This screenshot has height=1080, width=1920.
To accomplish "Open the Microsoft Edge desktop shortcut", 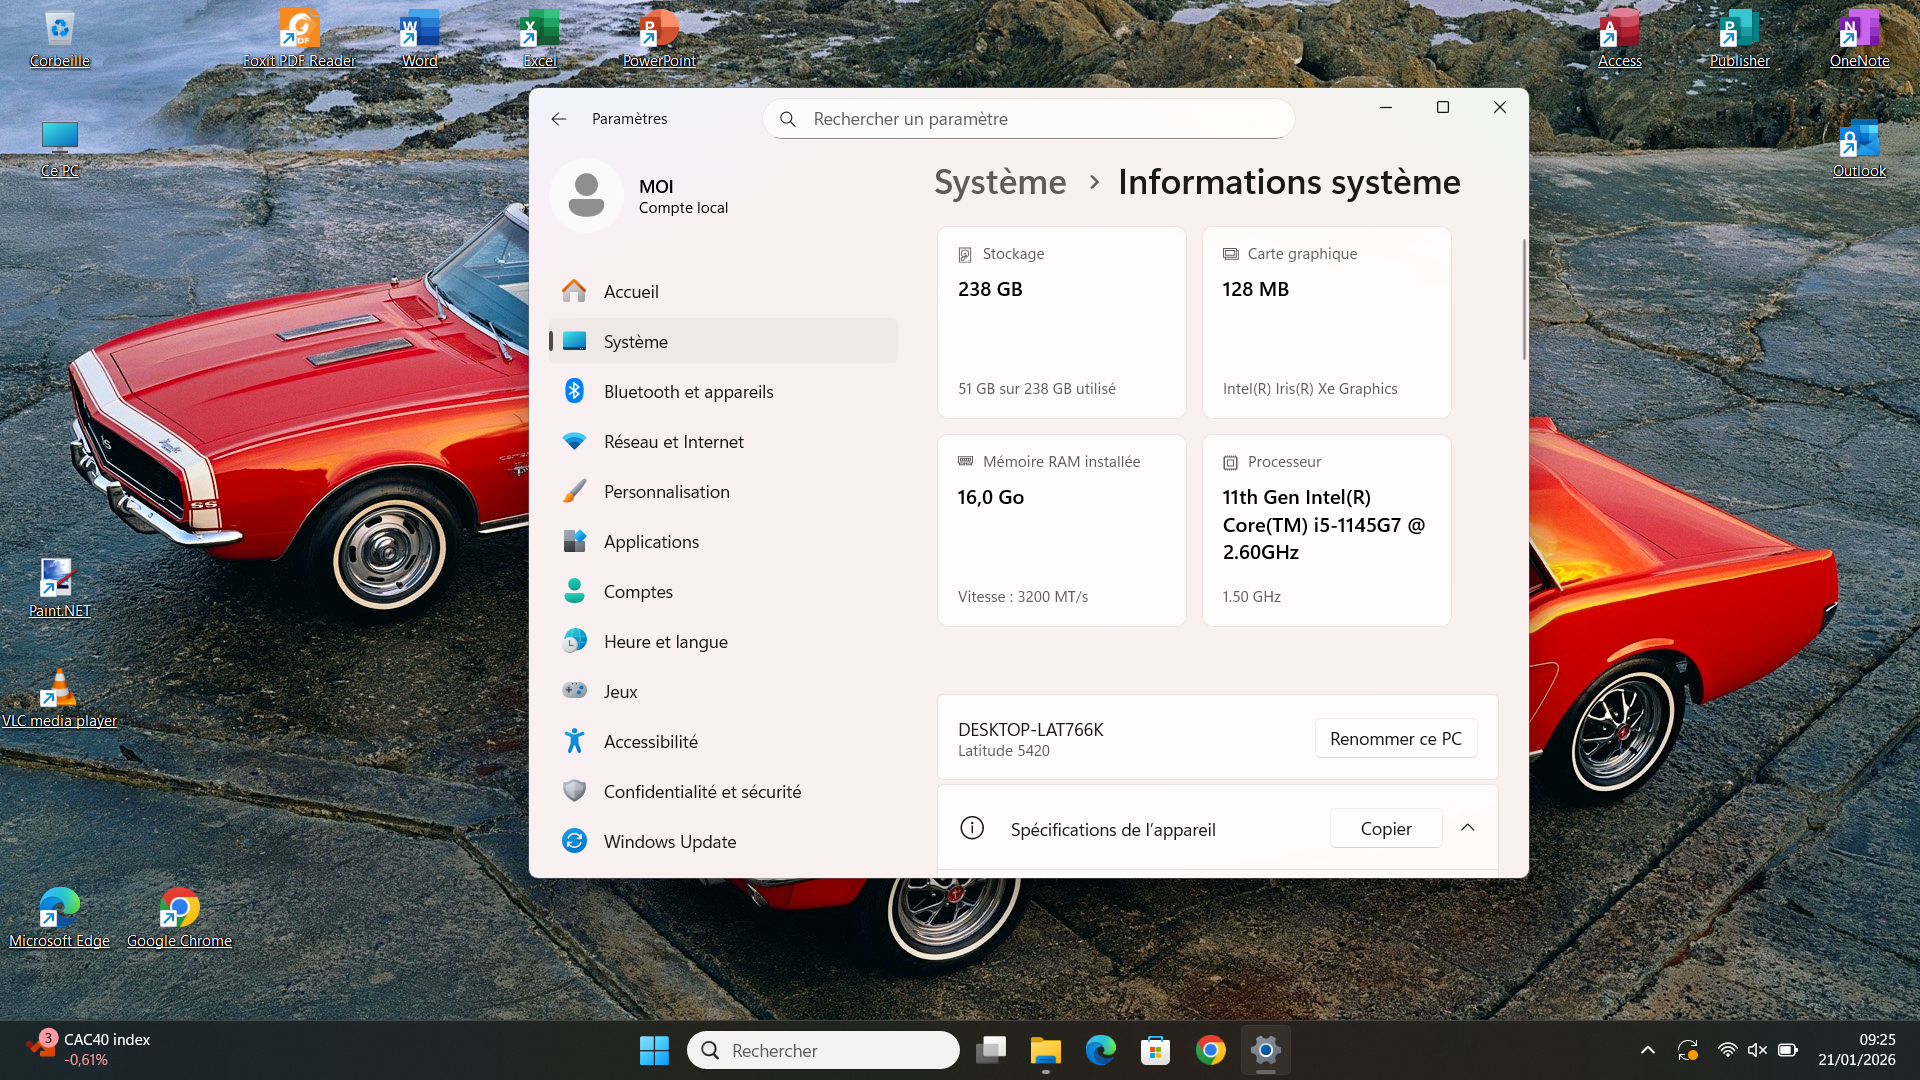I will click(x=60, y=918).
